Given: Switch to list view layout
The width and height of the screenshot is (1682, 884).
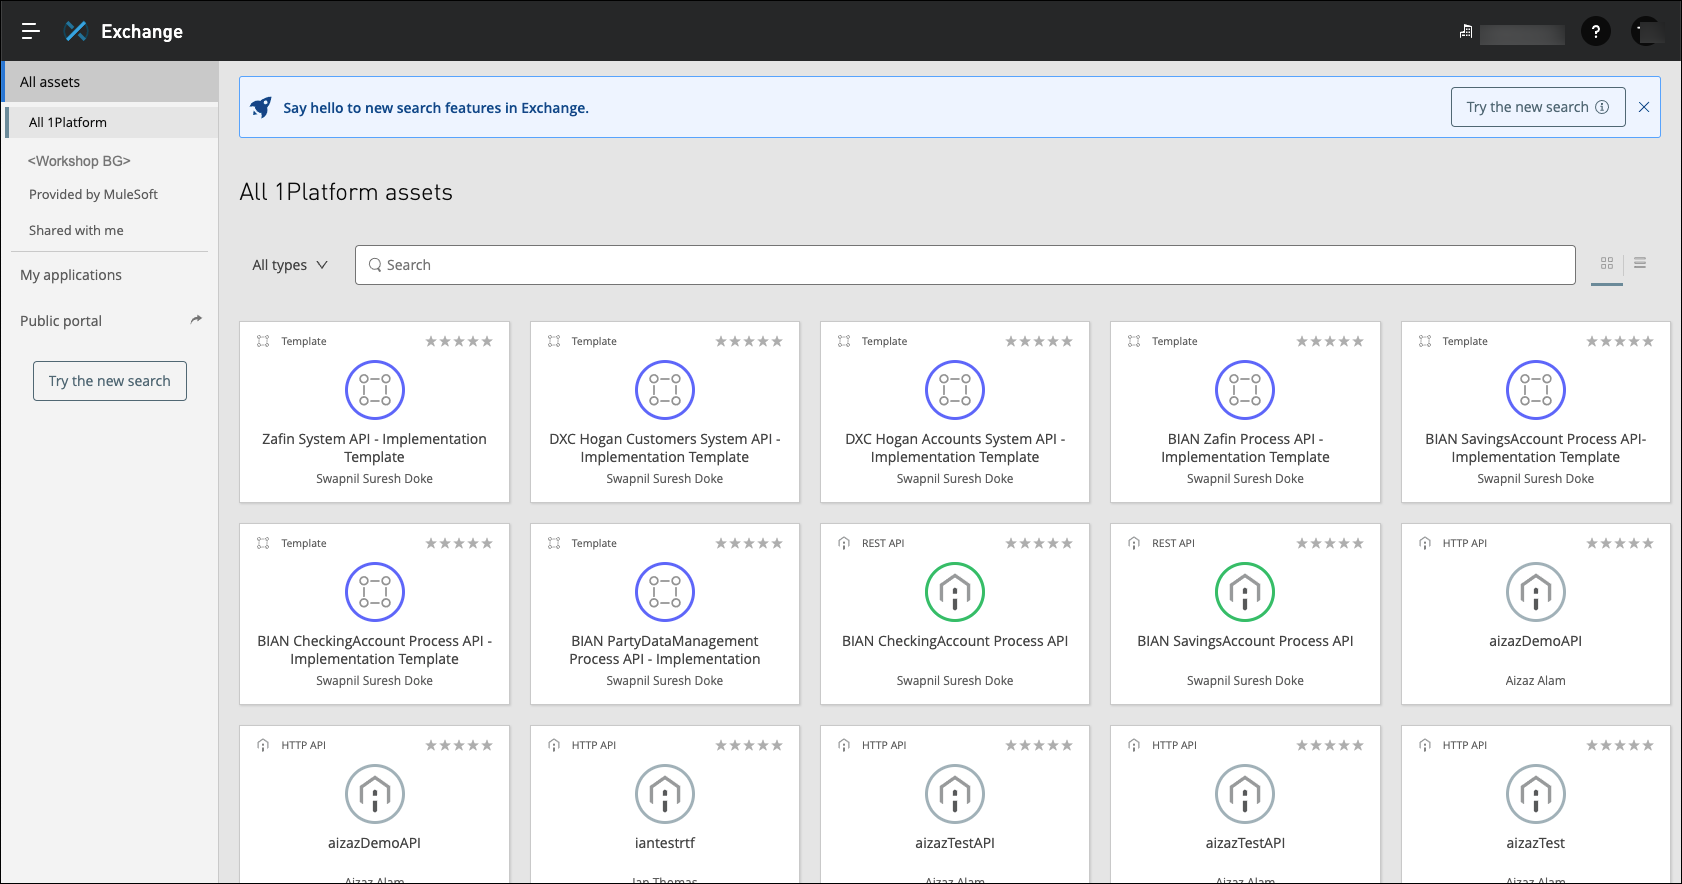Looking at the screenshot, I should [x=1640, y=264].
